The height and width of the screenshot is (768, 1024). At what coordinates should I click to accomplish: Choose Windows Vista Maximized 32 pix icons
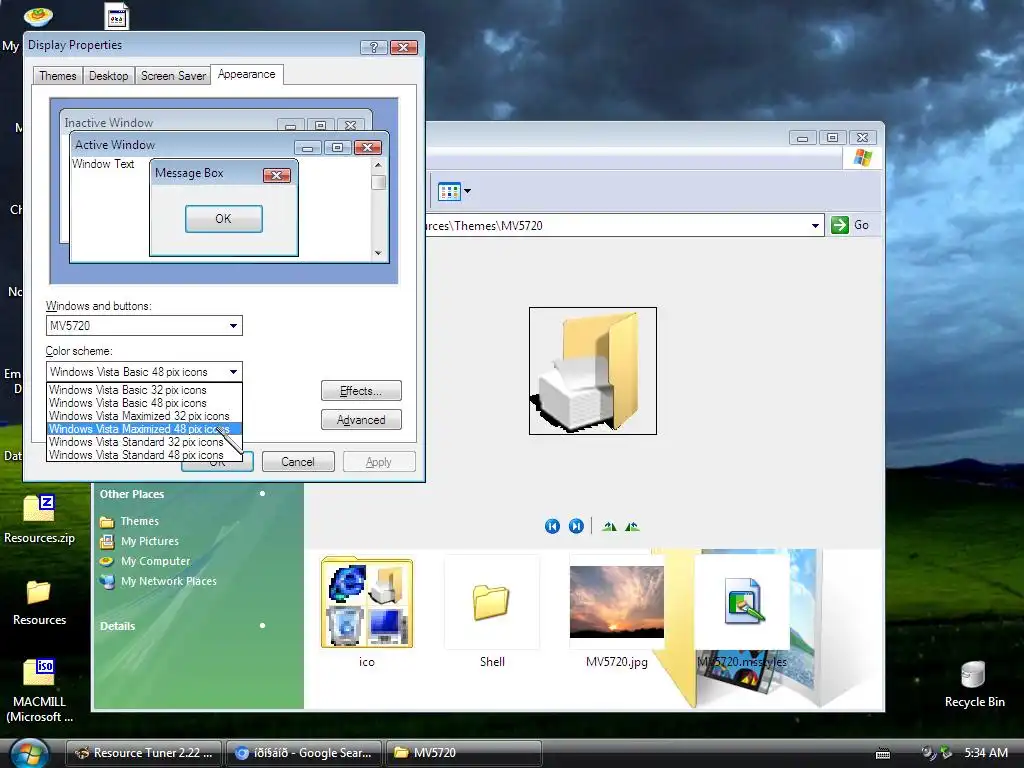point(144,416)
